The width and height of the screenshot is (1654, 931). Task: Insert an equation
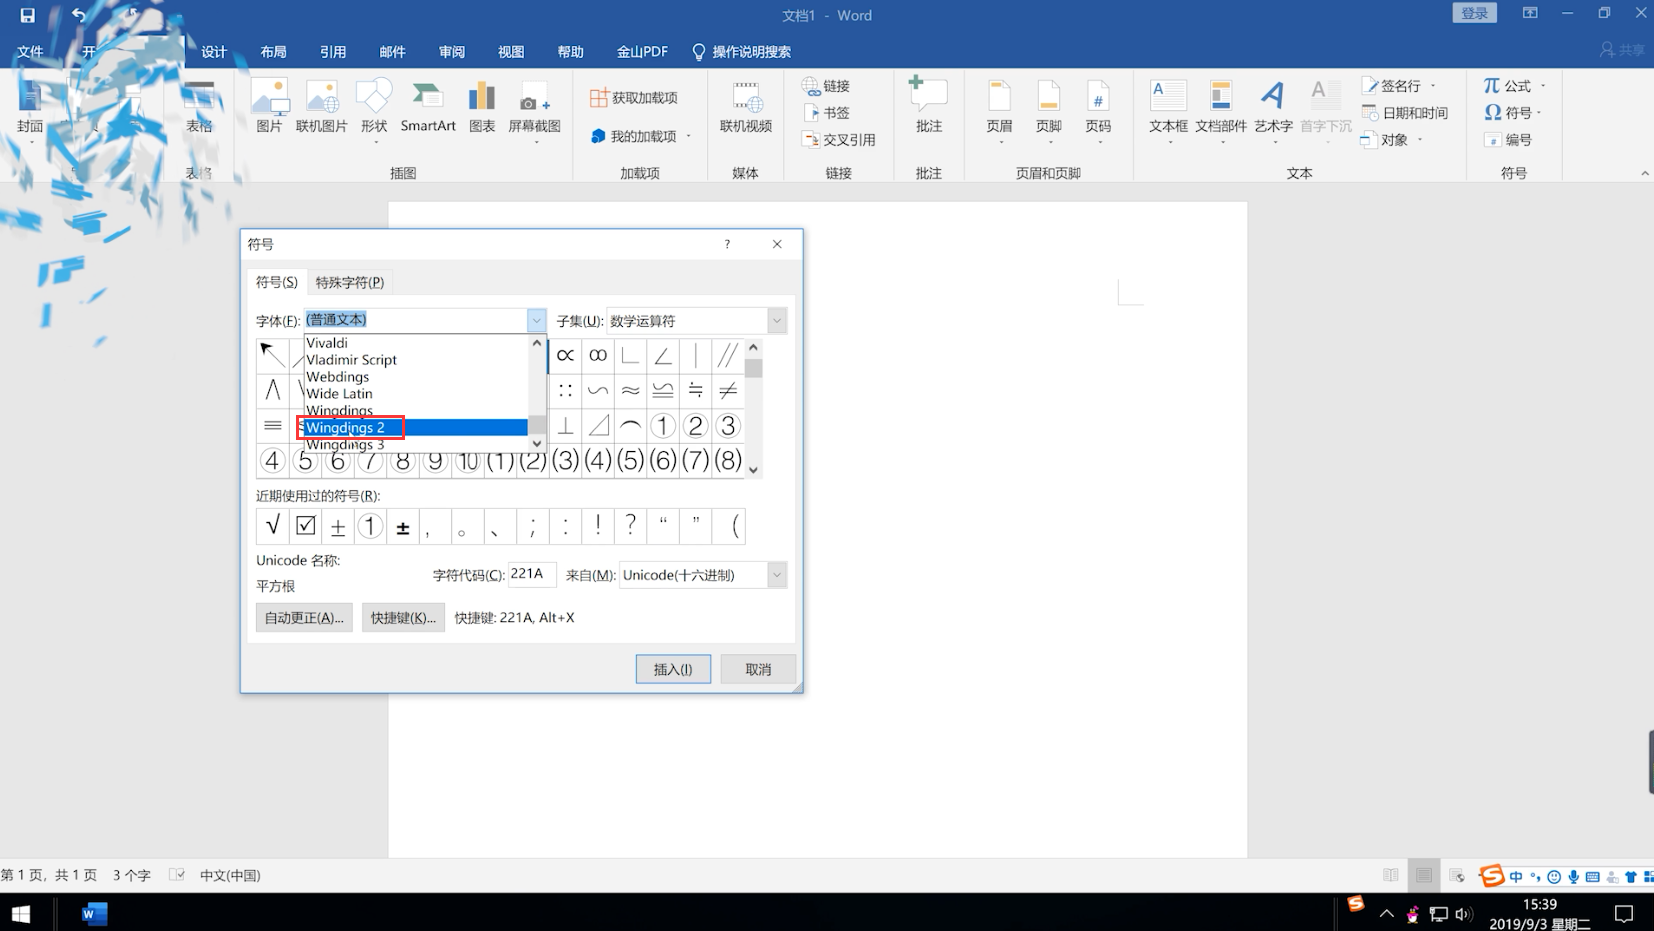(1508, 86)
